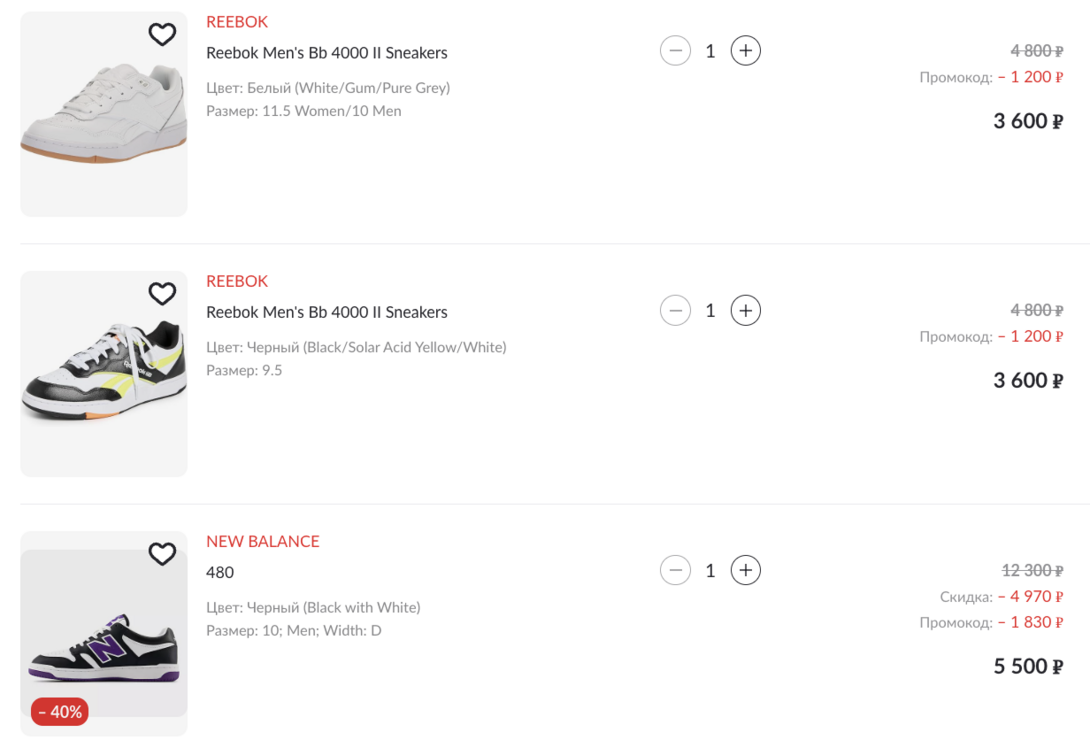Click the −40% discount badge
This screenshot has height=740, width=1090.
coord(60,712)
